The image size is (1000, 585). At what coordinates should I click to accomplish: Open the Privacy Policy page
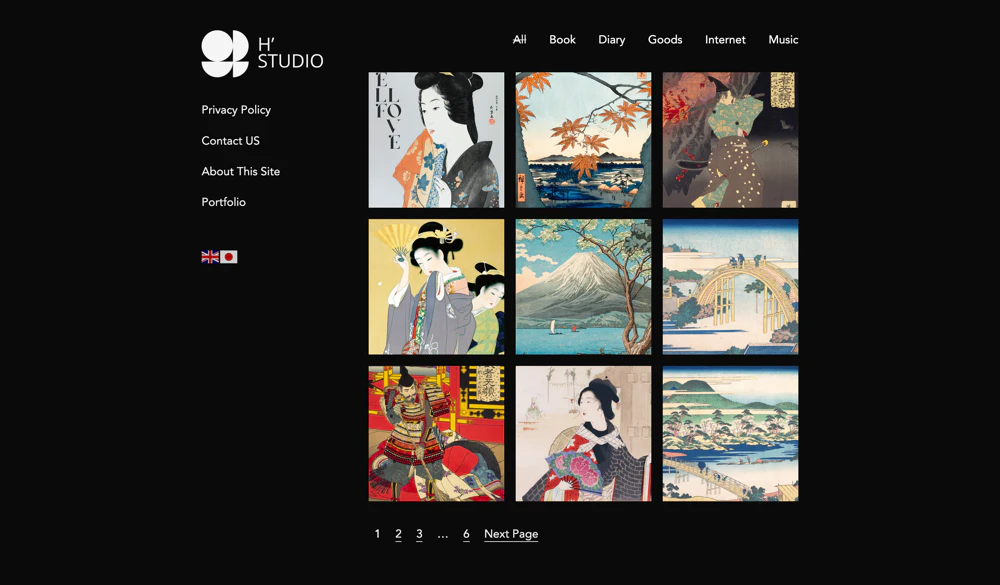[x=236, y=110]
